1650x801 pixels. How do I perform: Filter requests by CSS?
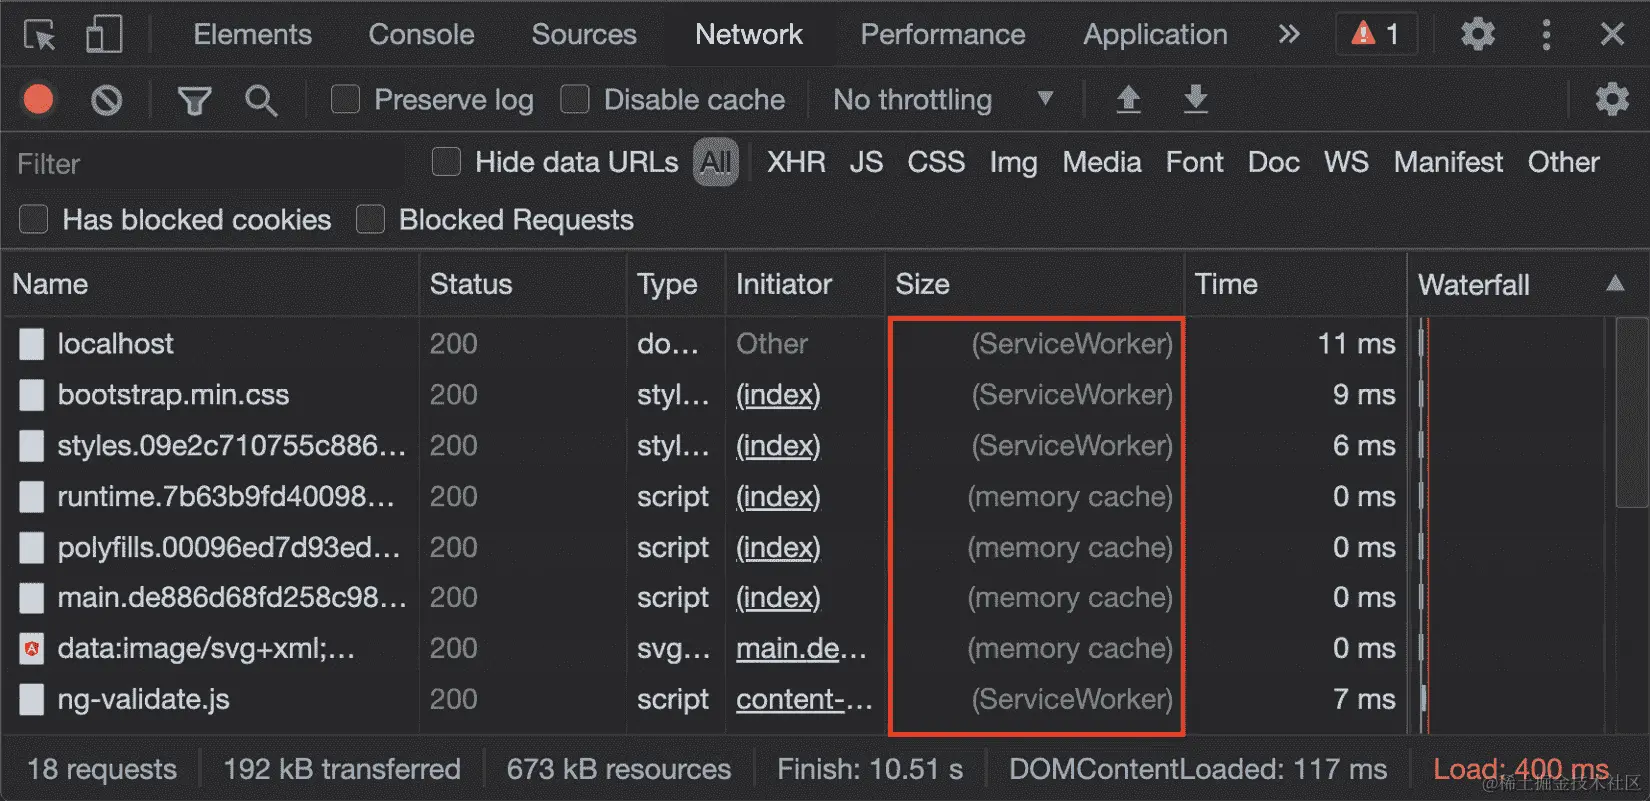pos(936,162)
